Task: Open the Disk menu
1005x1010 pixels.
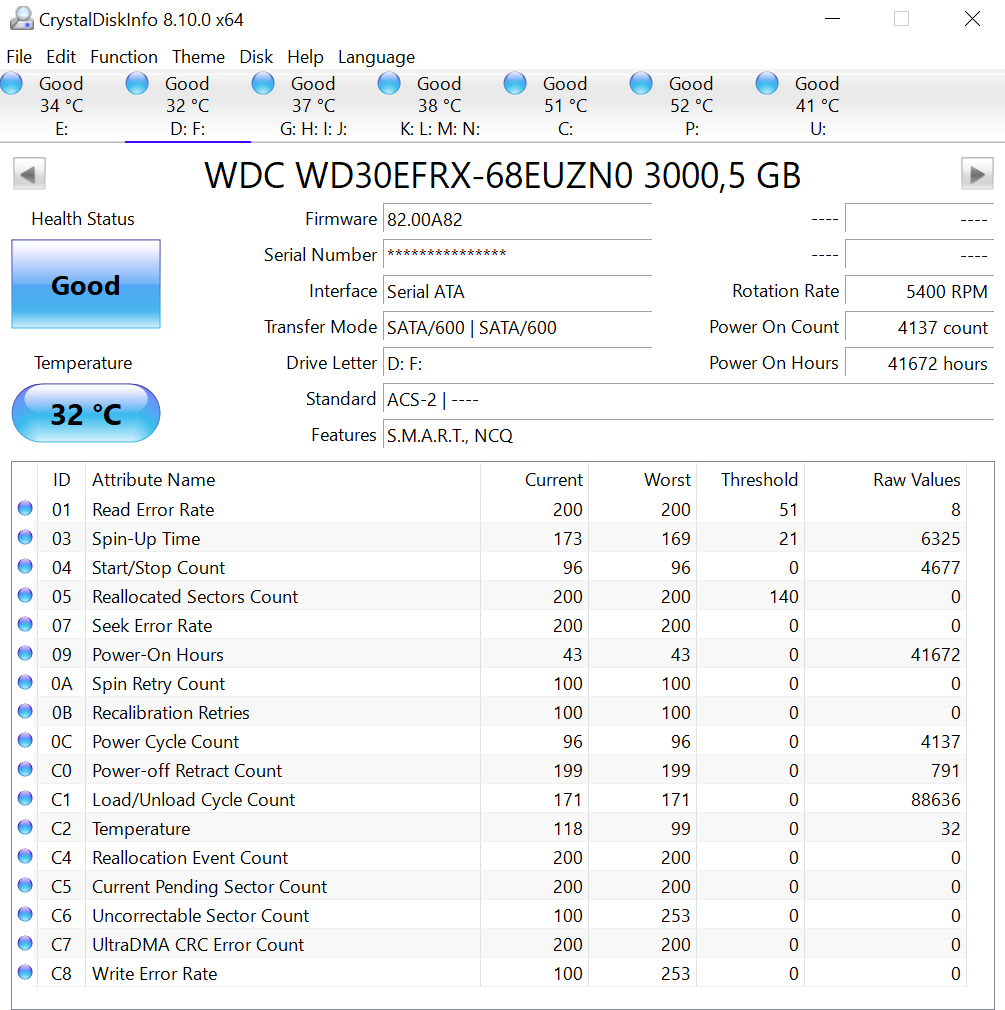Action: [x=256, y=57]
